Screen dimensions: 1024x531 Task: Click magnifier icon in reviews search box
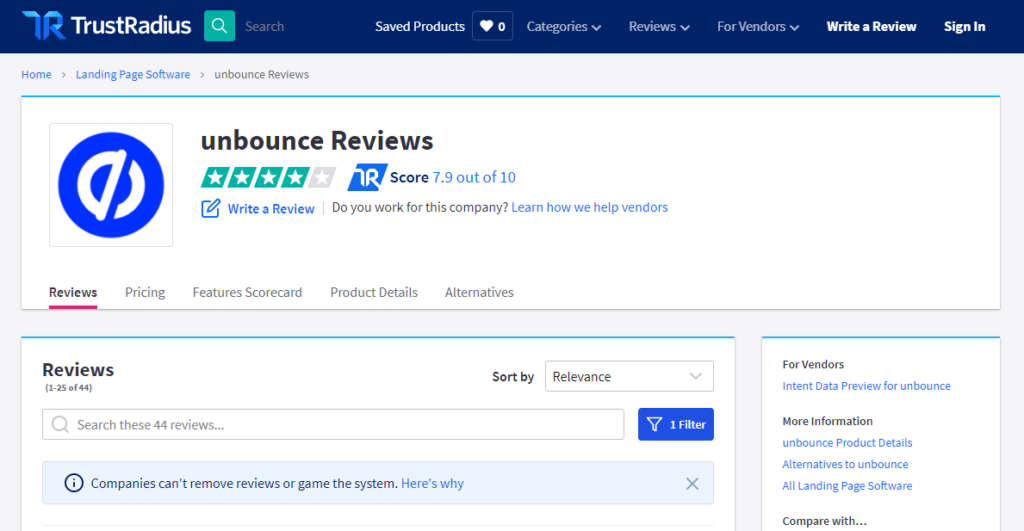click(60, 425)
